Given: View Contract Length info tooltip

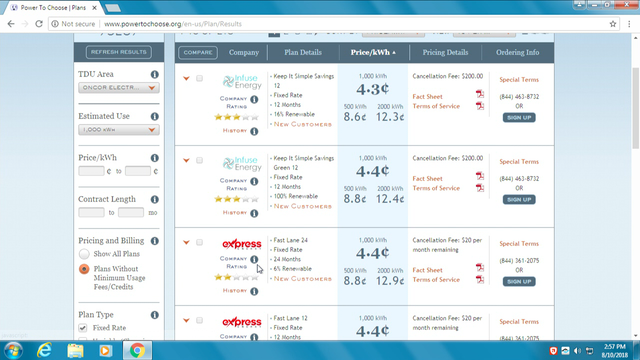Looking at the screenshot, I should point(154,200).
